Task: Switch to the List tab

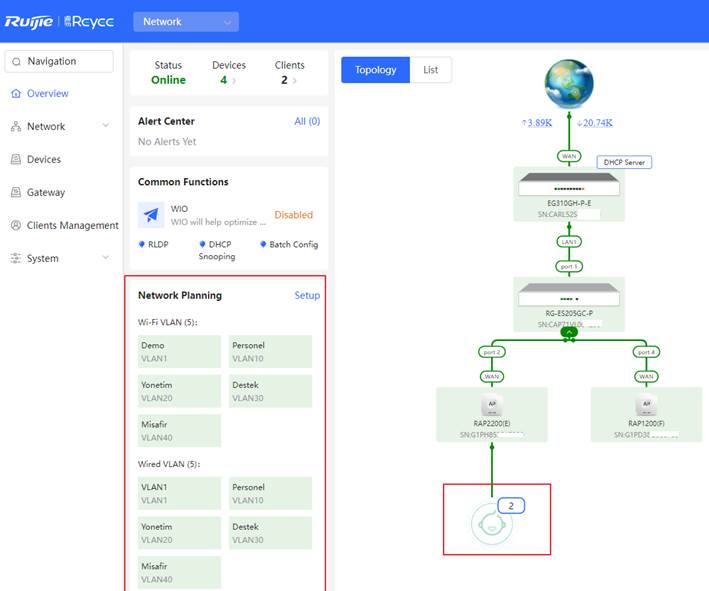Action: [x=431, y=70]
